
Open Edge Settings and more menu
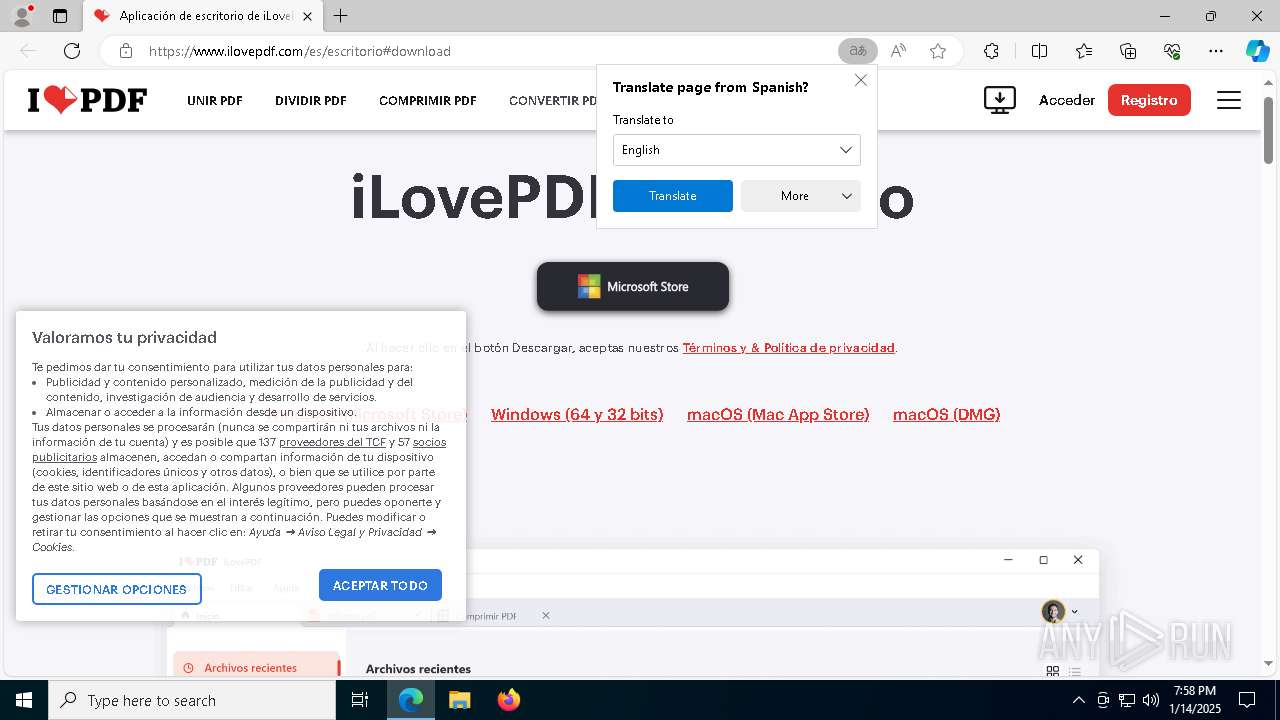coord(1216,51)
